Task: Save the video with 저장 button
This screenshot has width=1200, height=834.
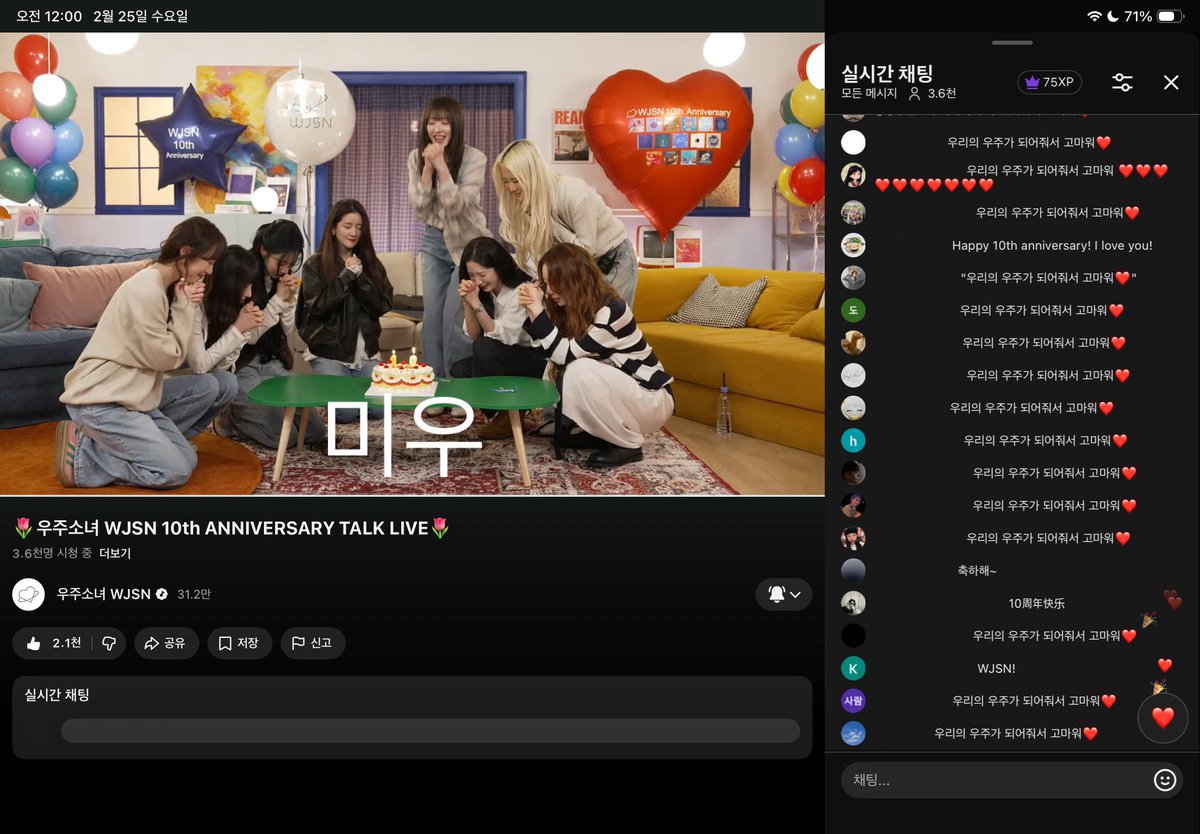Action: 239,643
